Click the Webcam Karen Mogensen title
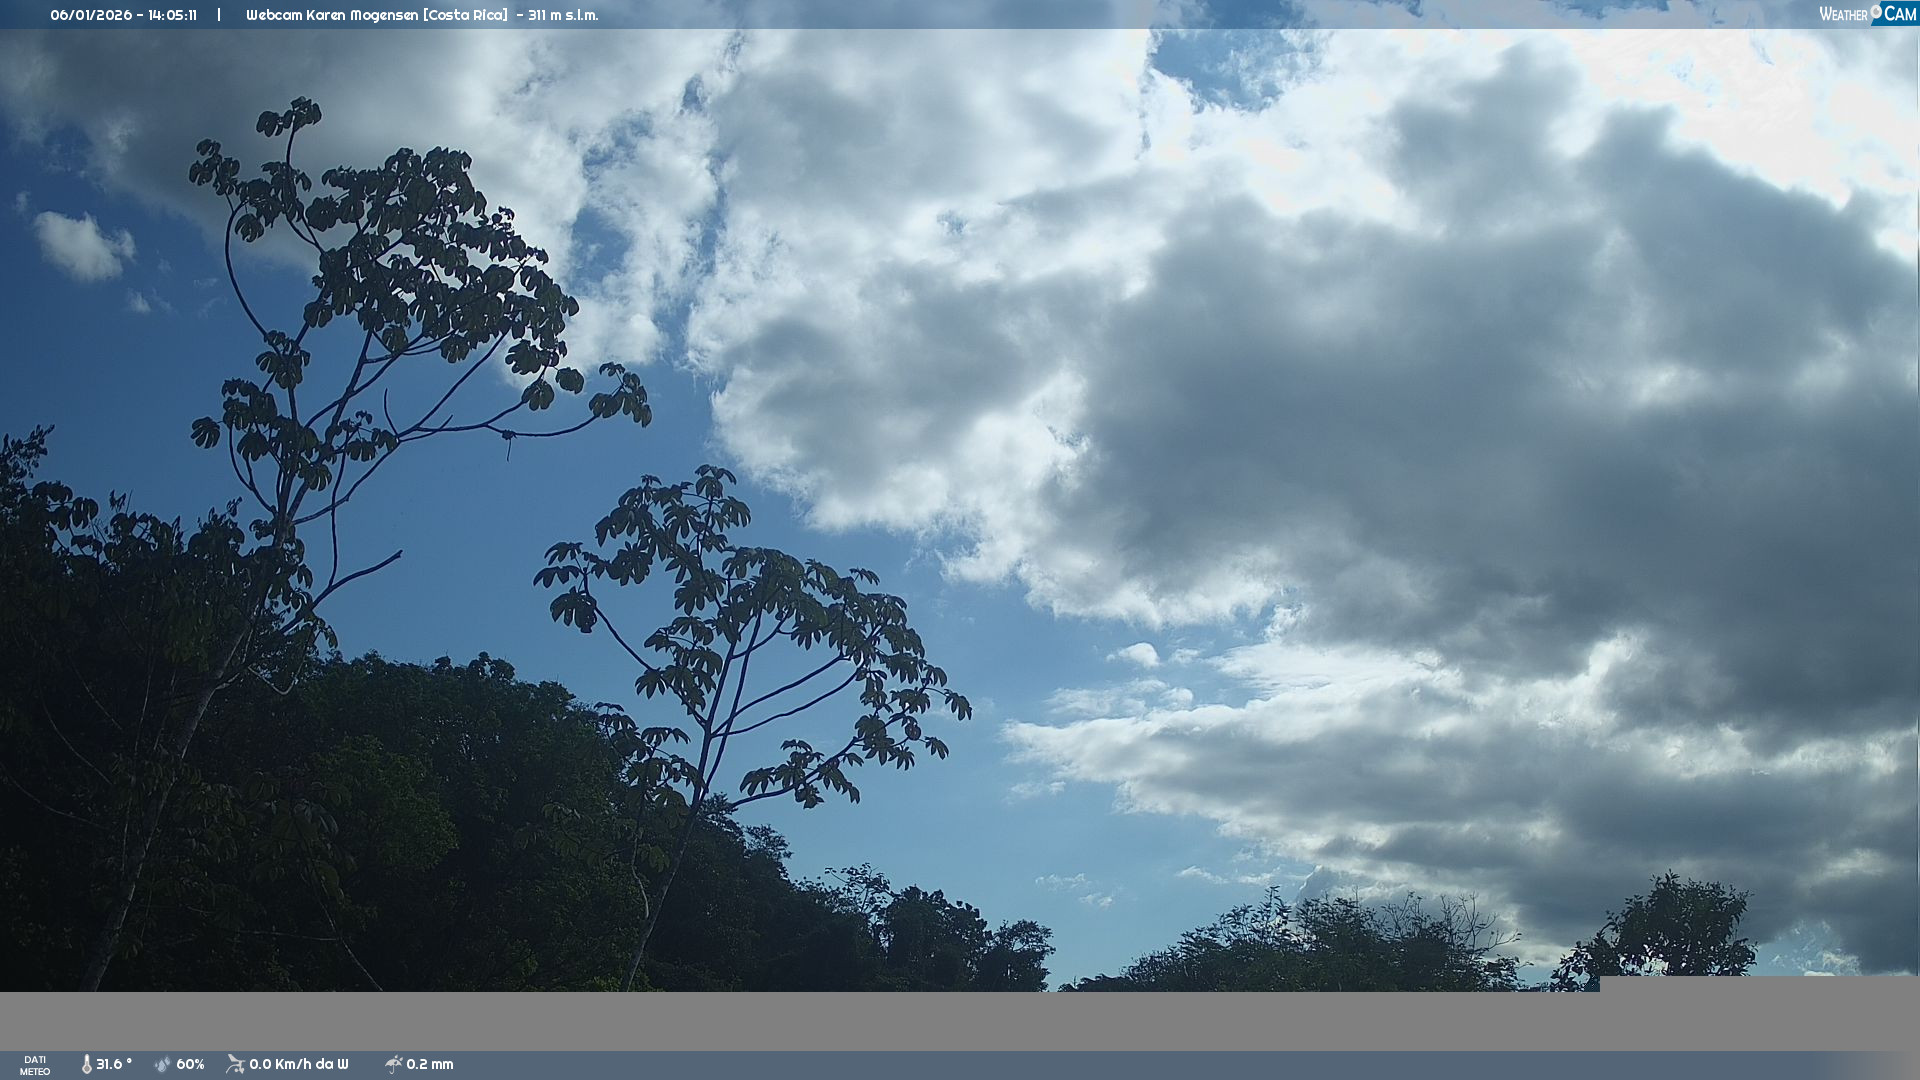The image size is (1920, 1080). (x=332, y=15)
